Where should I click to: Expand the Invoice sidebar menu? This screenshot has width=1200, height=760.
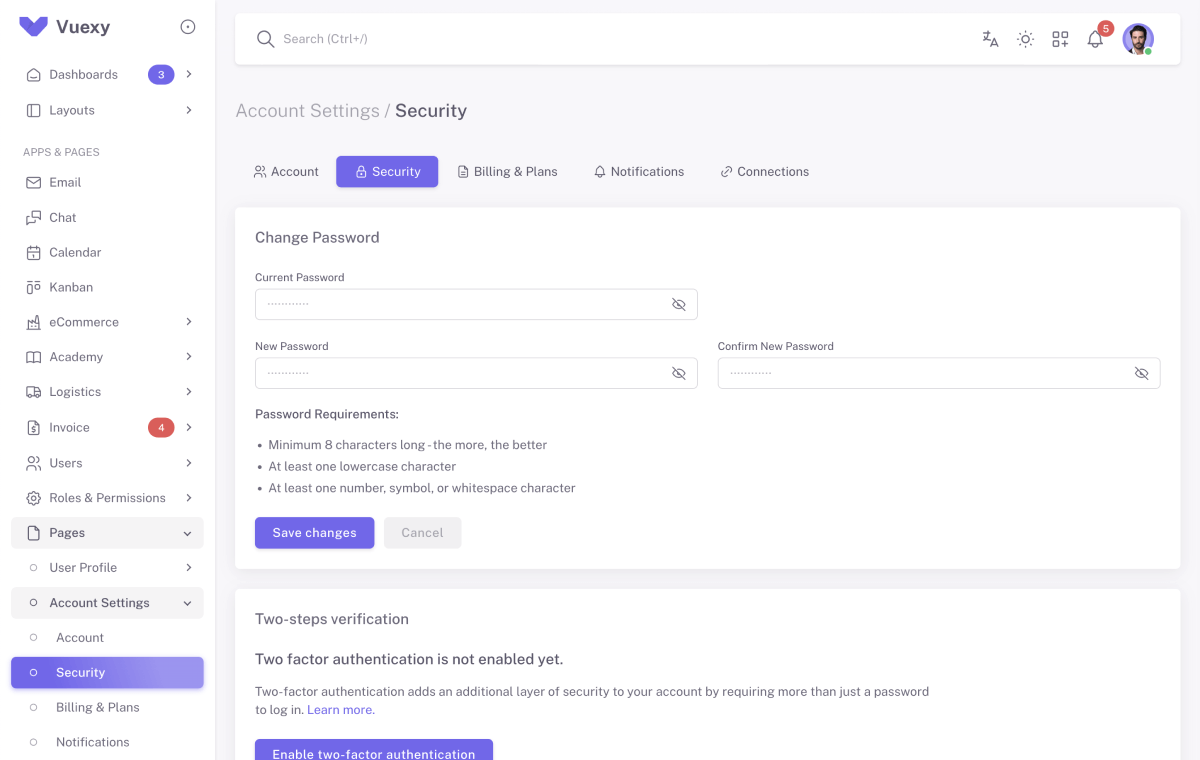point(107,427)
